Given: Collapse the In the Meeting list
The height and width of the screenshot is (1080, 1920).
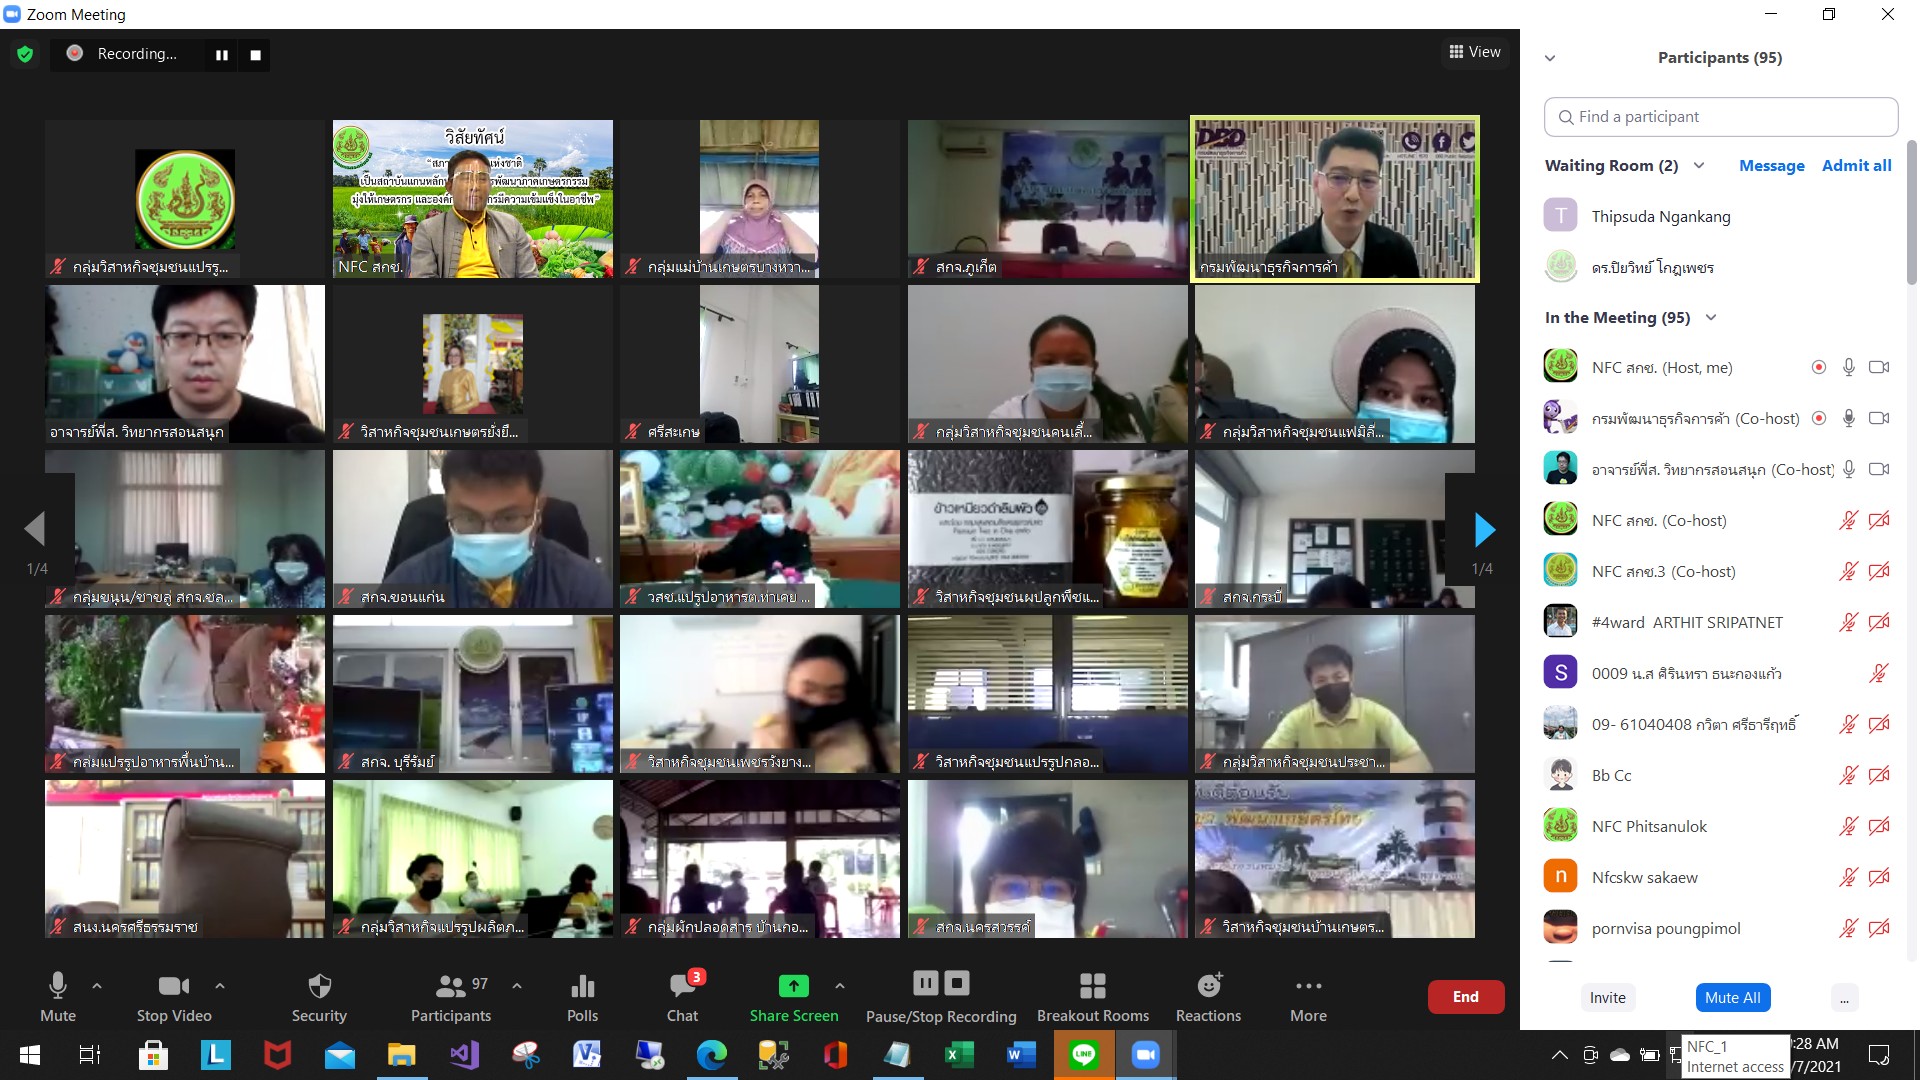Looking at the screenshot, I should pyautogui.click(x=1711, y=318).
